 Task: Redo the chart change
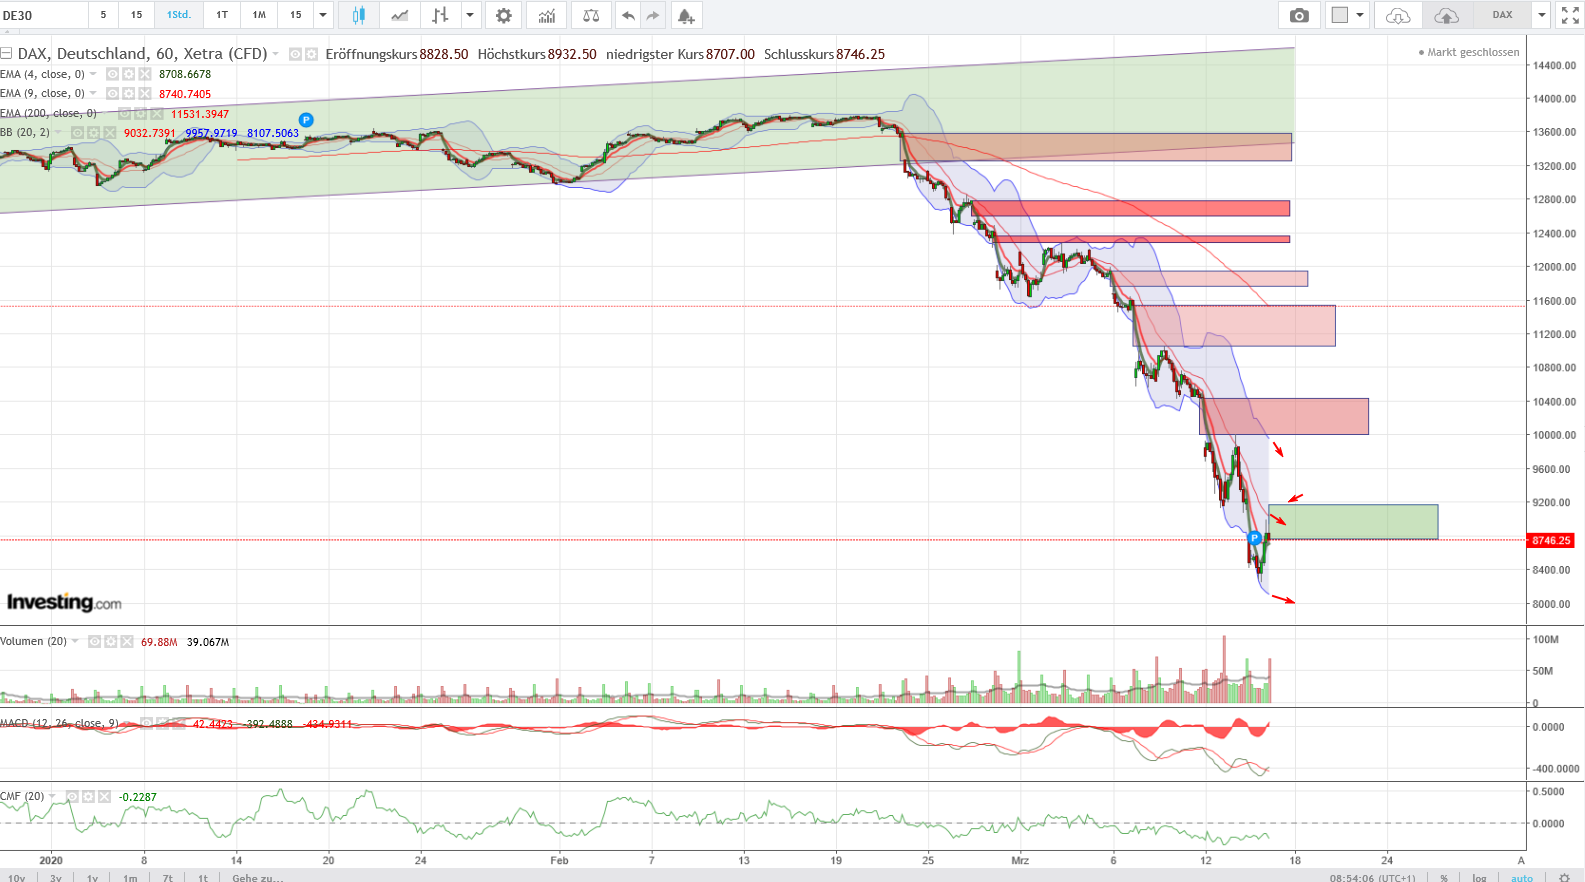[653, 15]
